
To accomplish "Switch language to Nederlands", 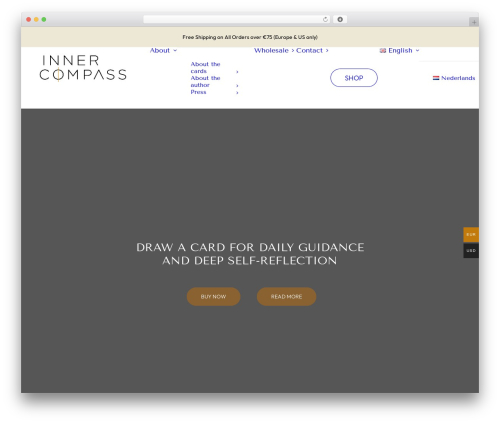I will (454, 78).
